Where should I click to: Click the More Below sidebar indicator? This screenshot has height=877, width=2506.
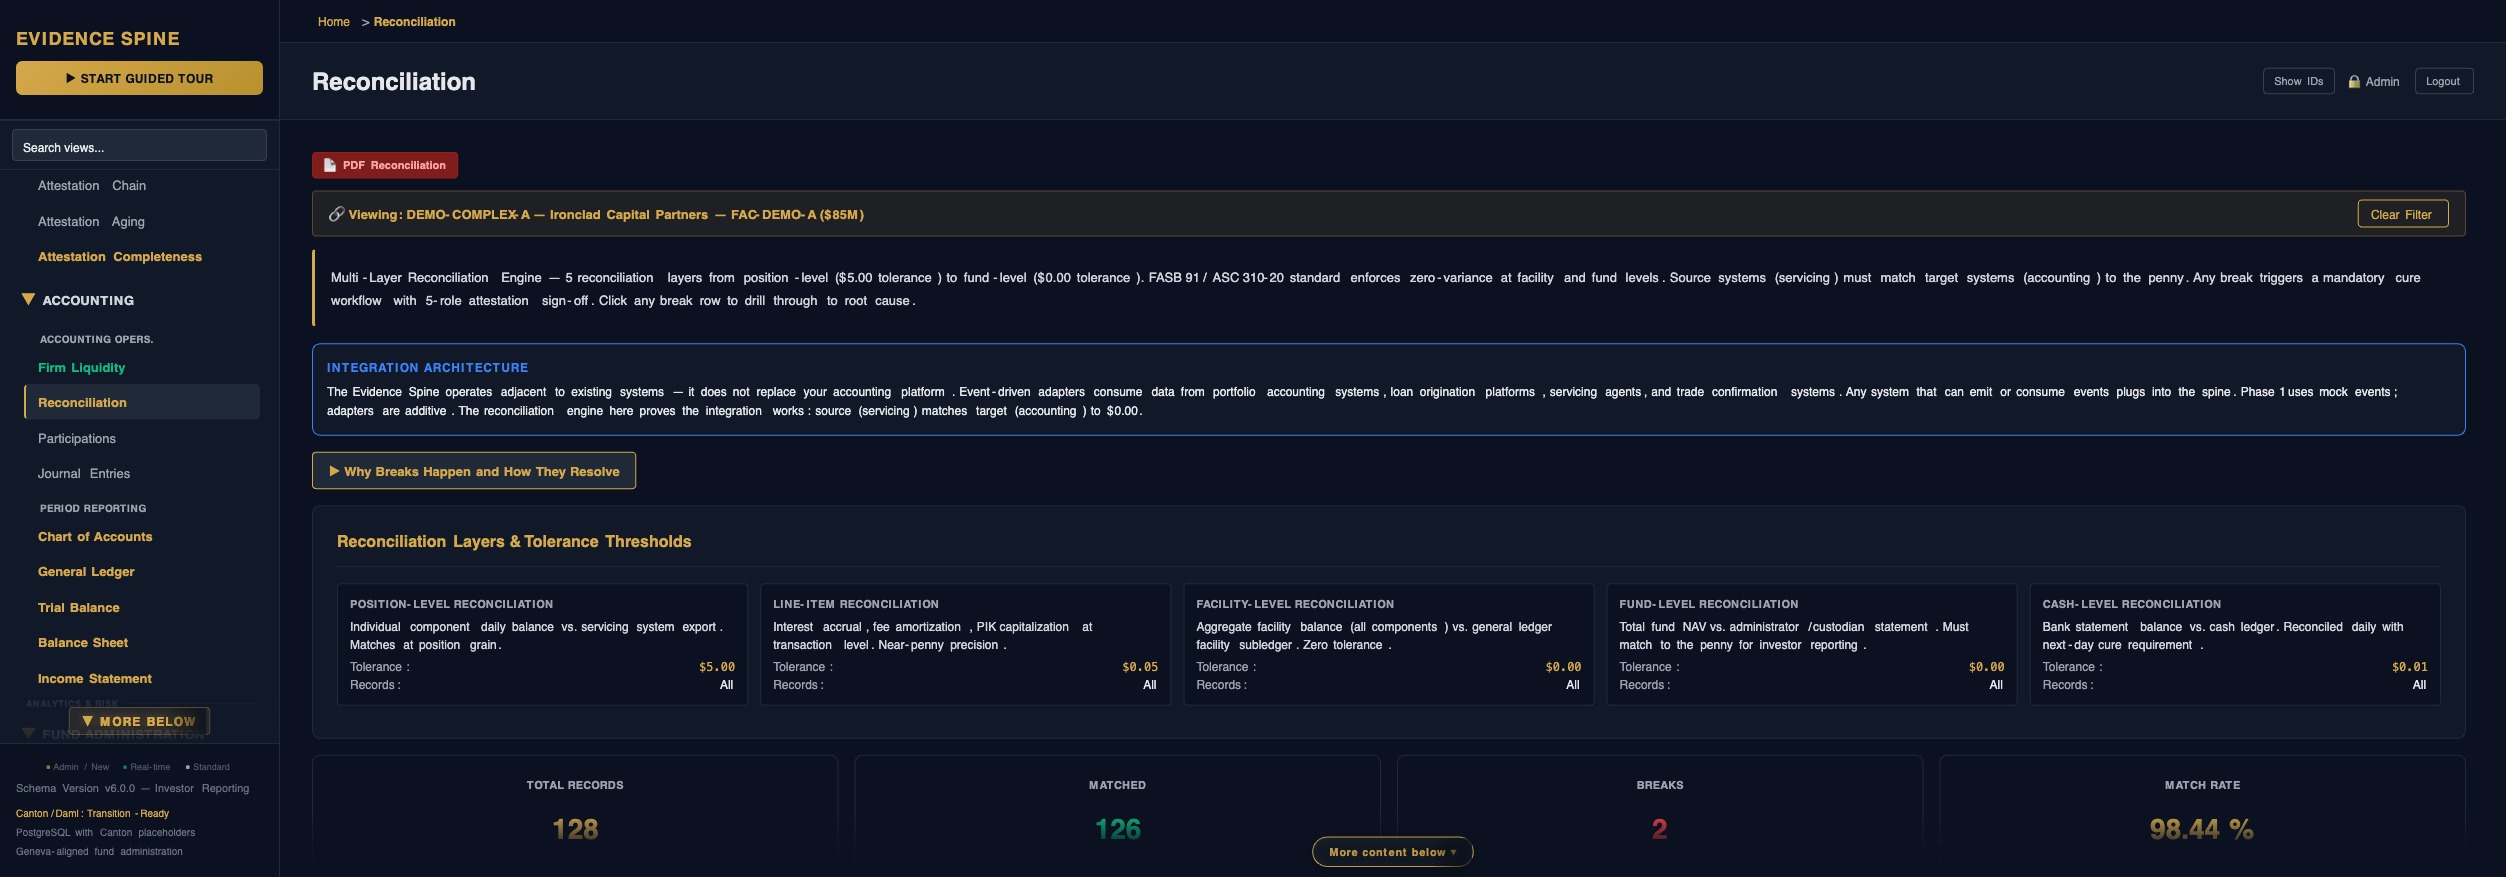pos(139,721)
